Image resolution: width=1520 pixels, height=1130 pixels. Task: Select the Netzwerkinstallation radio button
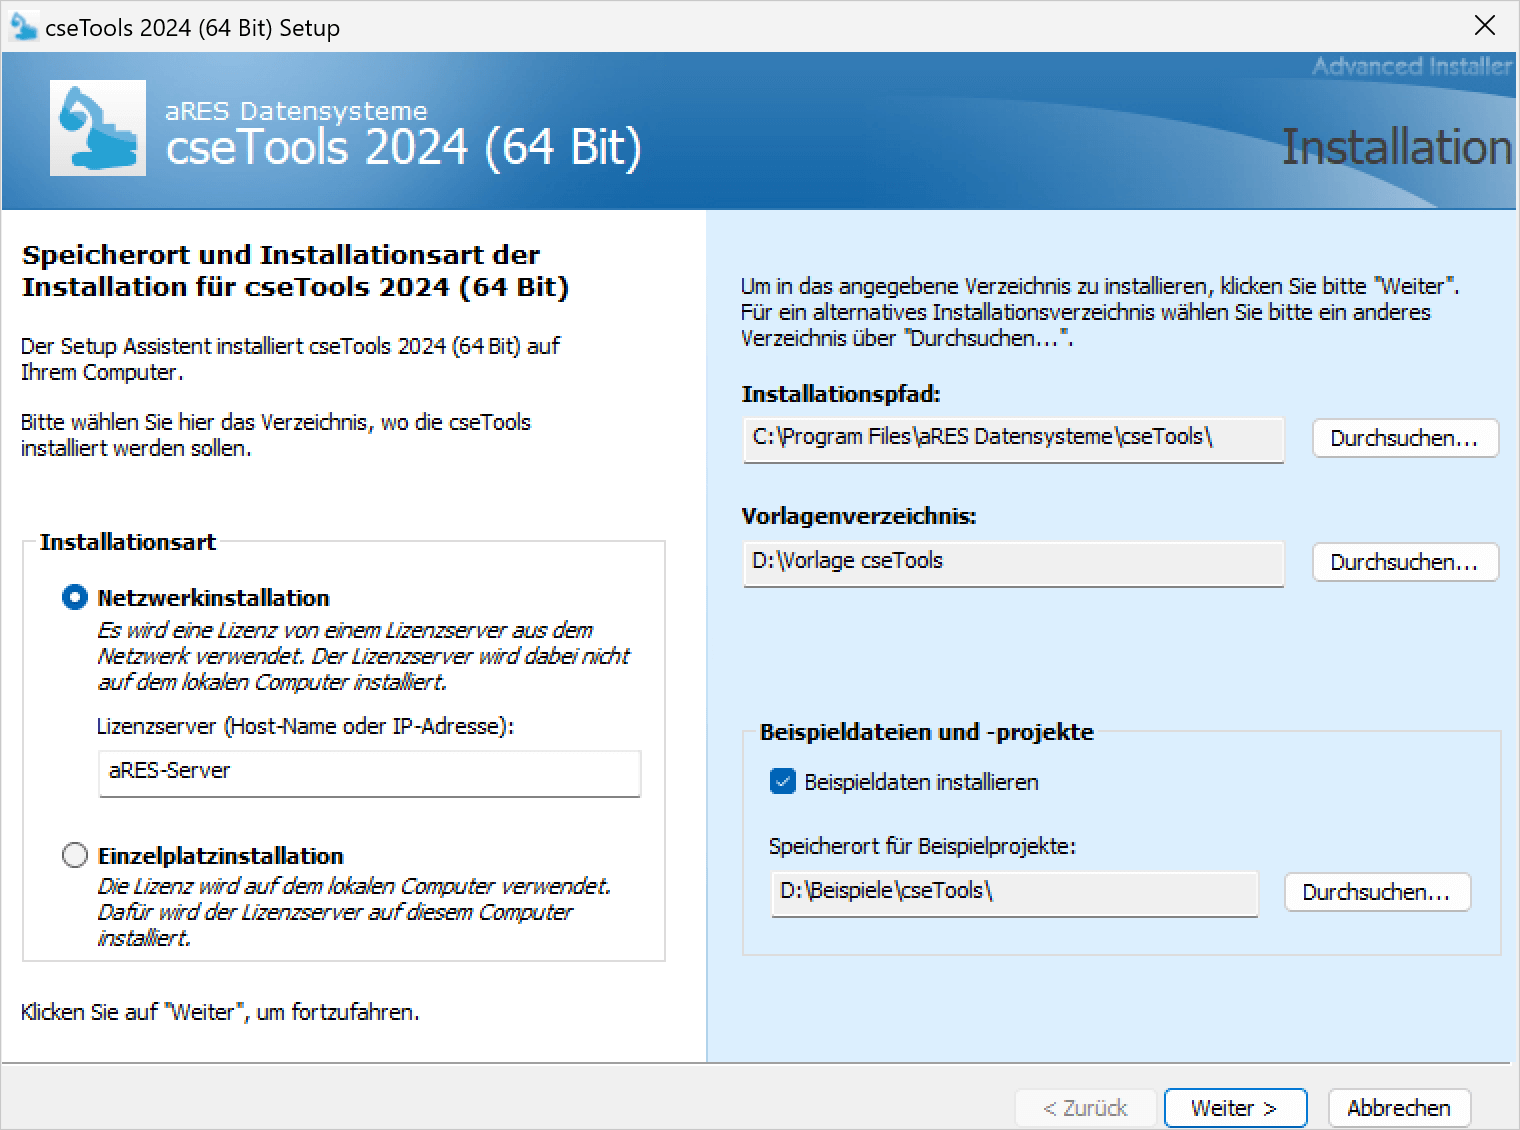point(75,598)
